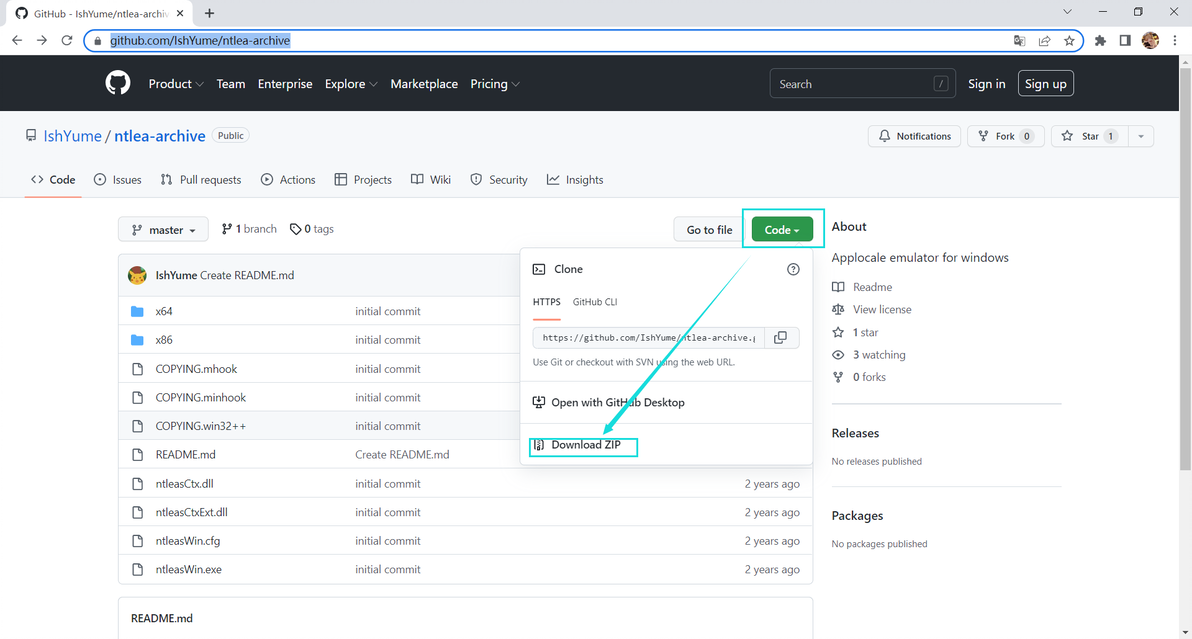Open the Issues tab
The width and height of the screenshot is (1192, 639).
118,180
